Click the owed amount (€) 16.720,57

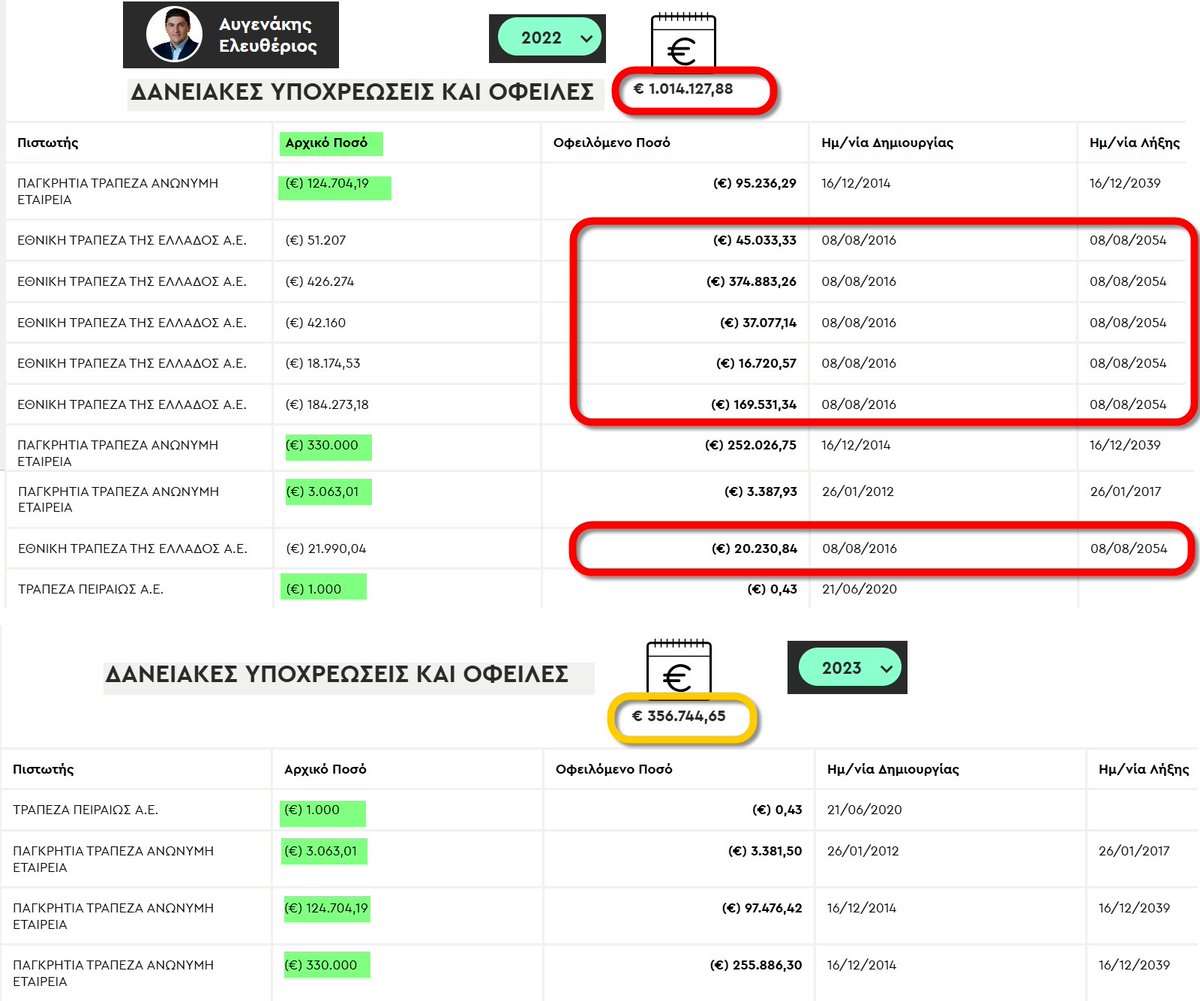(756, 364)
